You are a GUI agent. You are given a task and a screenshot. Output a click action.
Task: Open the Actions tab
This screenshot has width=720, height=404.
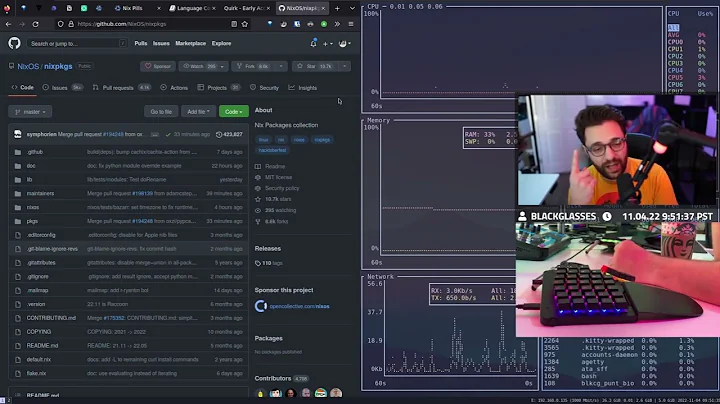(174, 88)
